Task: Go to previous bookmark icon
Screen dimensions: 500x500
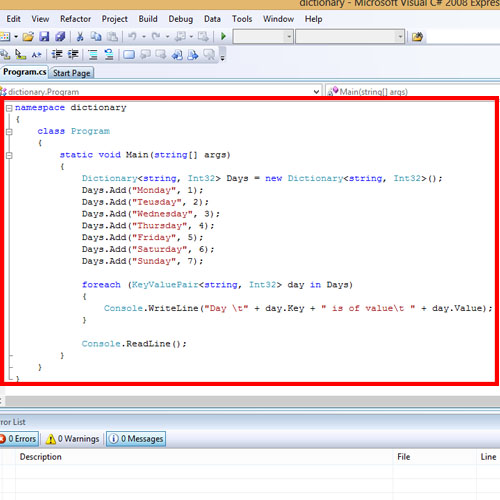Action: [x=145, y=55]
